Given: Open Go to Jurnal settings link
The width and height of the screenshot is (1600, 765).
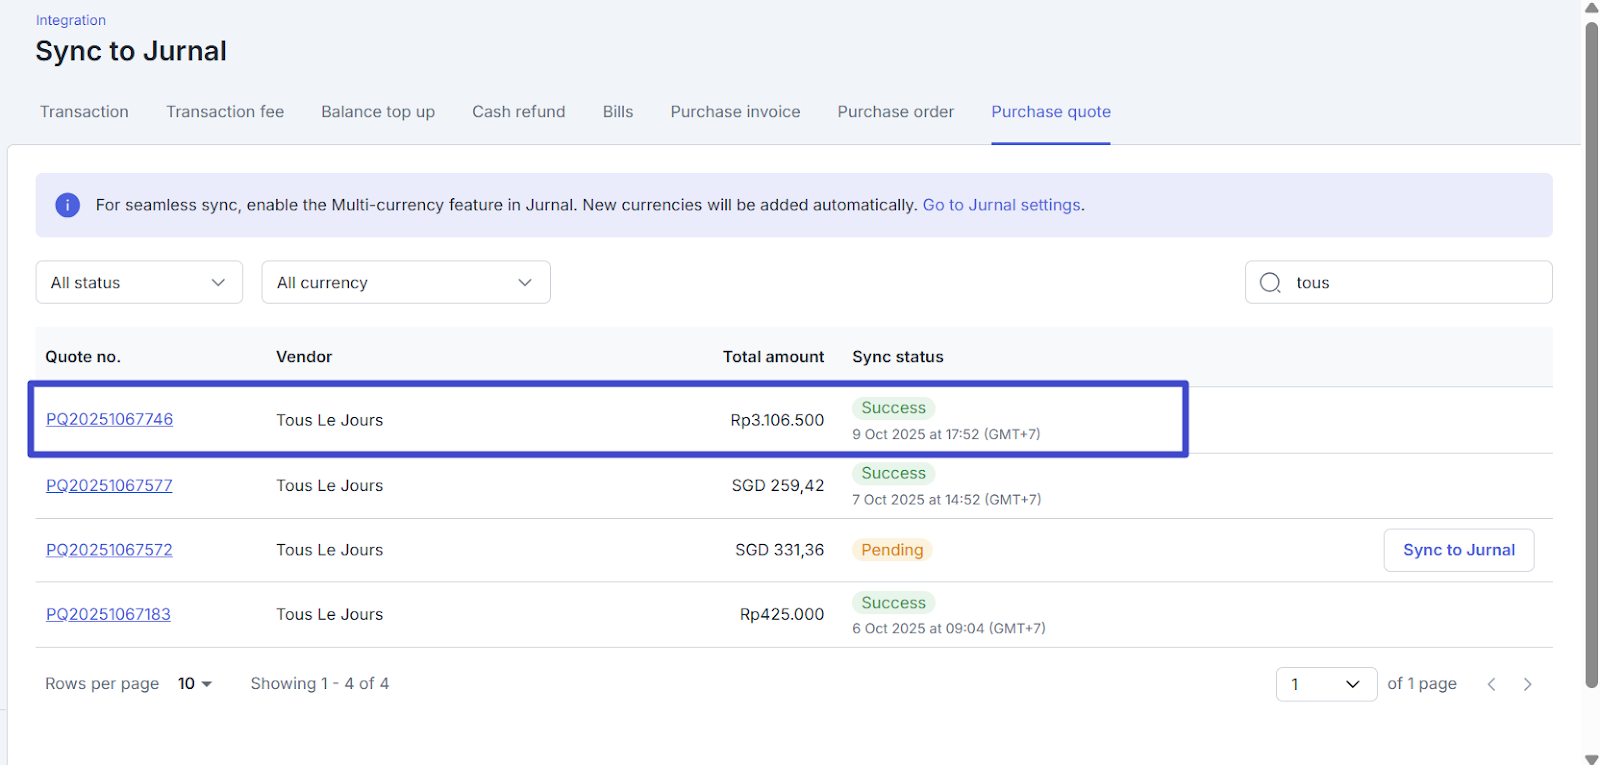Looking at the screenshot, I should [x=1001, y=205].
